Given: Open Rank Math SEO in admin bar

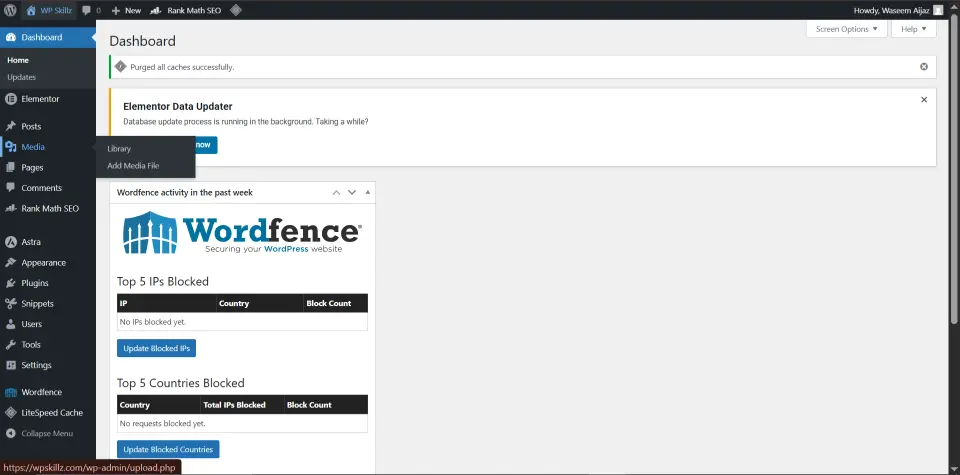Looking at the screenshot, I should [x=186, y=10].
